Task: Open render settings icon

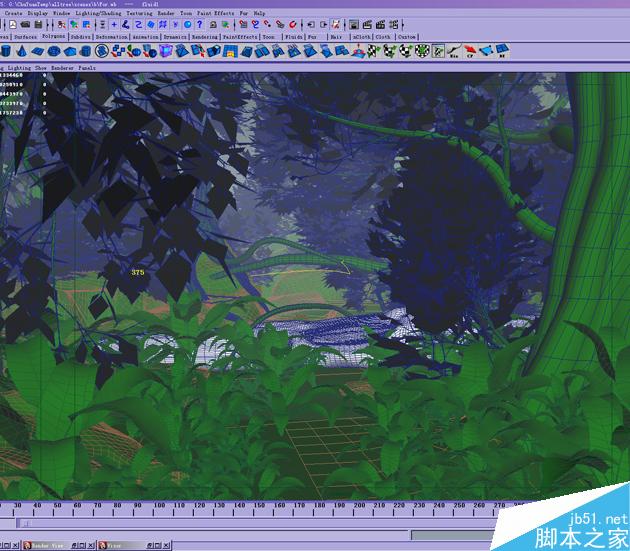Action: [394, 25]
